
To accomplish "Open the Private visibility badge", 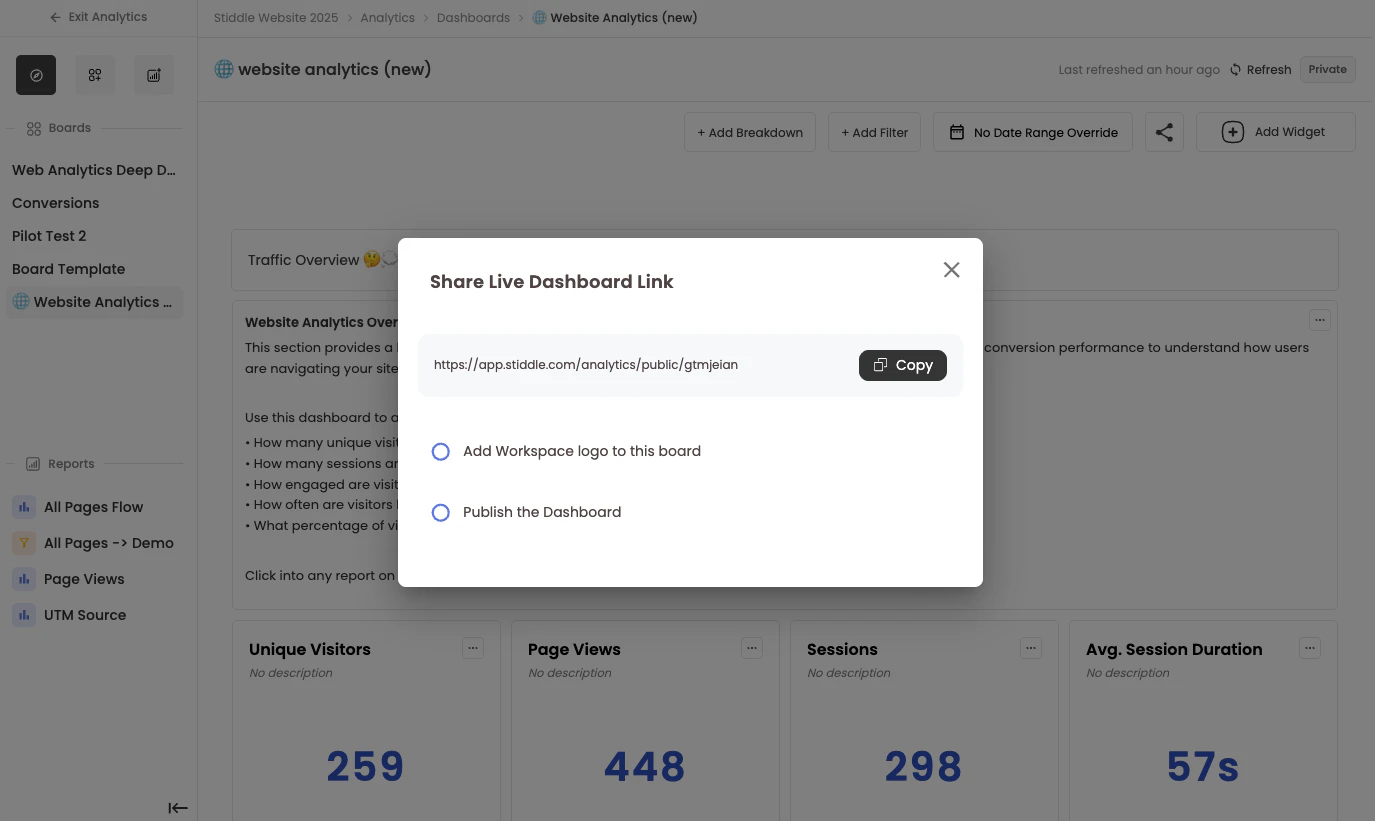I will [x=1328, y=69].
